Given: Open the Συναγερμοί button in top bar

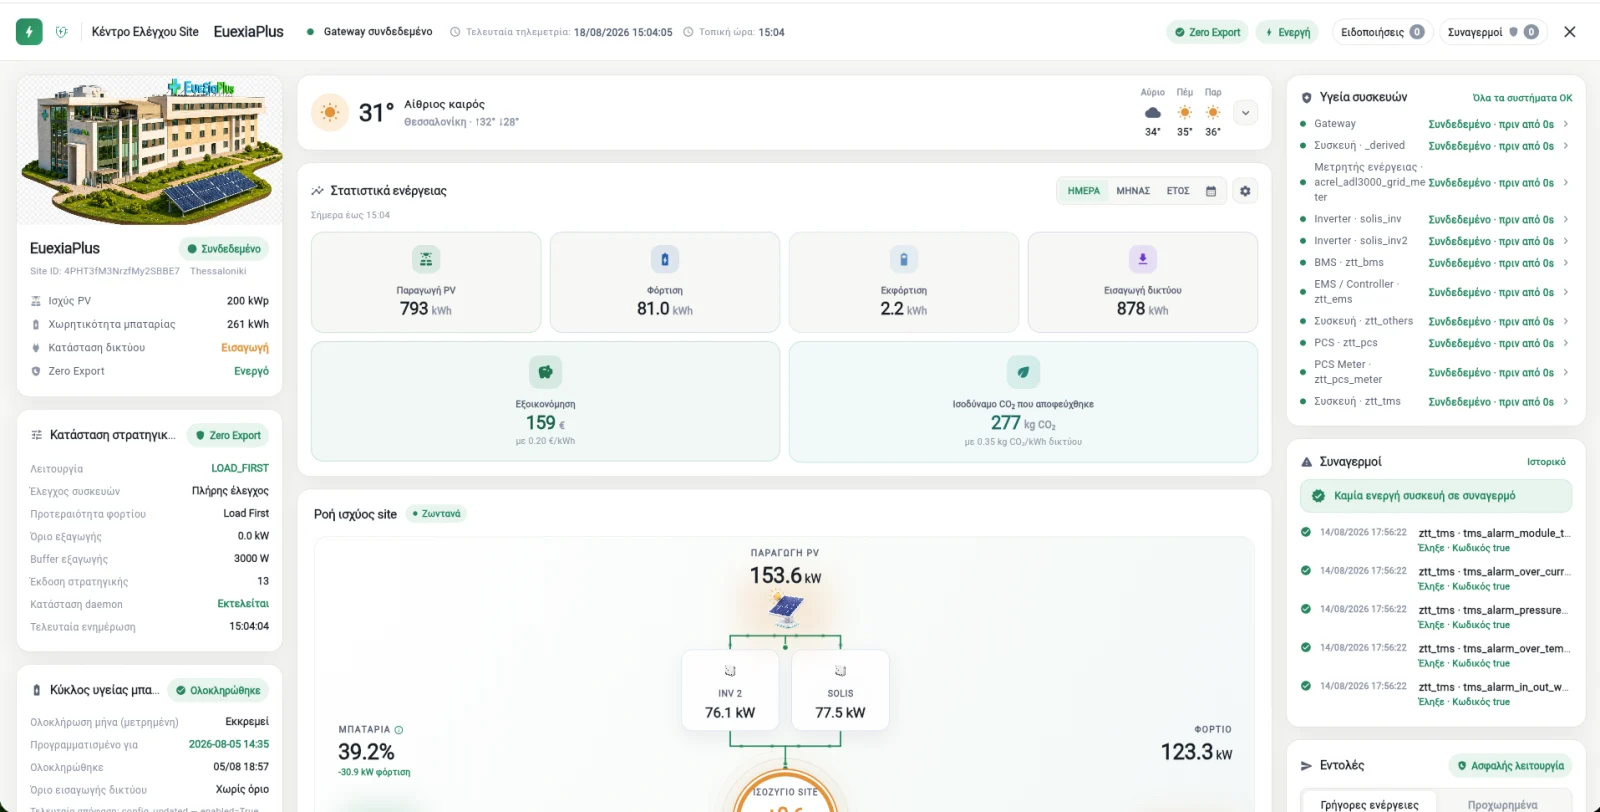Looking at the screenshot, I should (x=1493, y=32).
